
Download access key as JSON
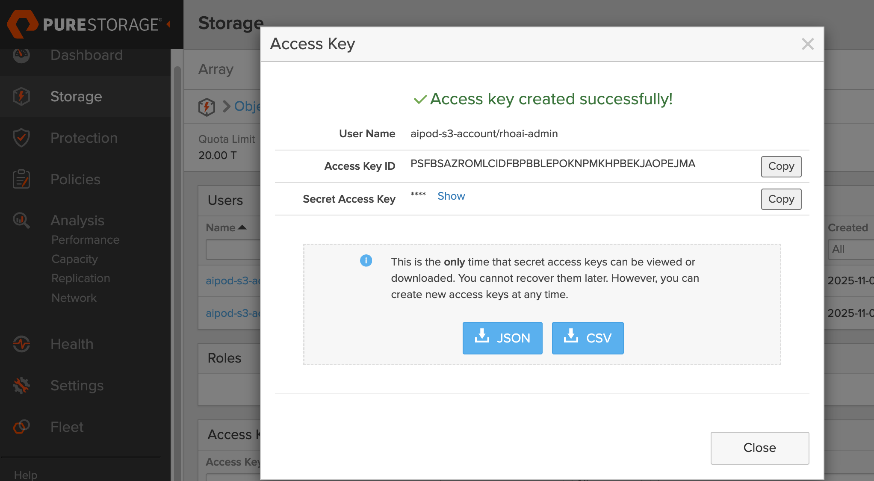[503, 338]
